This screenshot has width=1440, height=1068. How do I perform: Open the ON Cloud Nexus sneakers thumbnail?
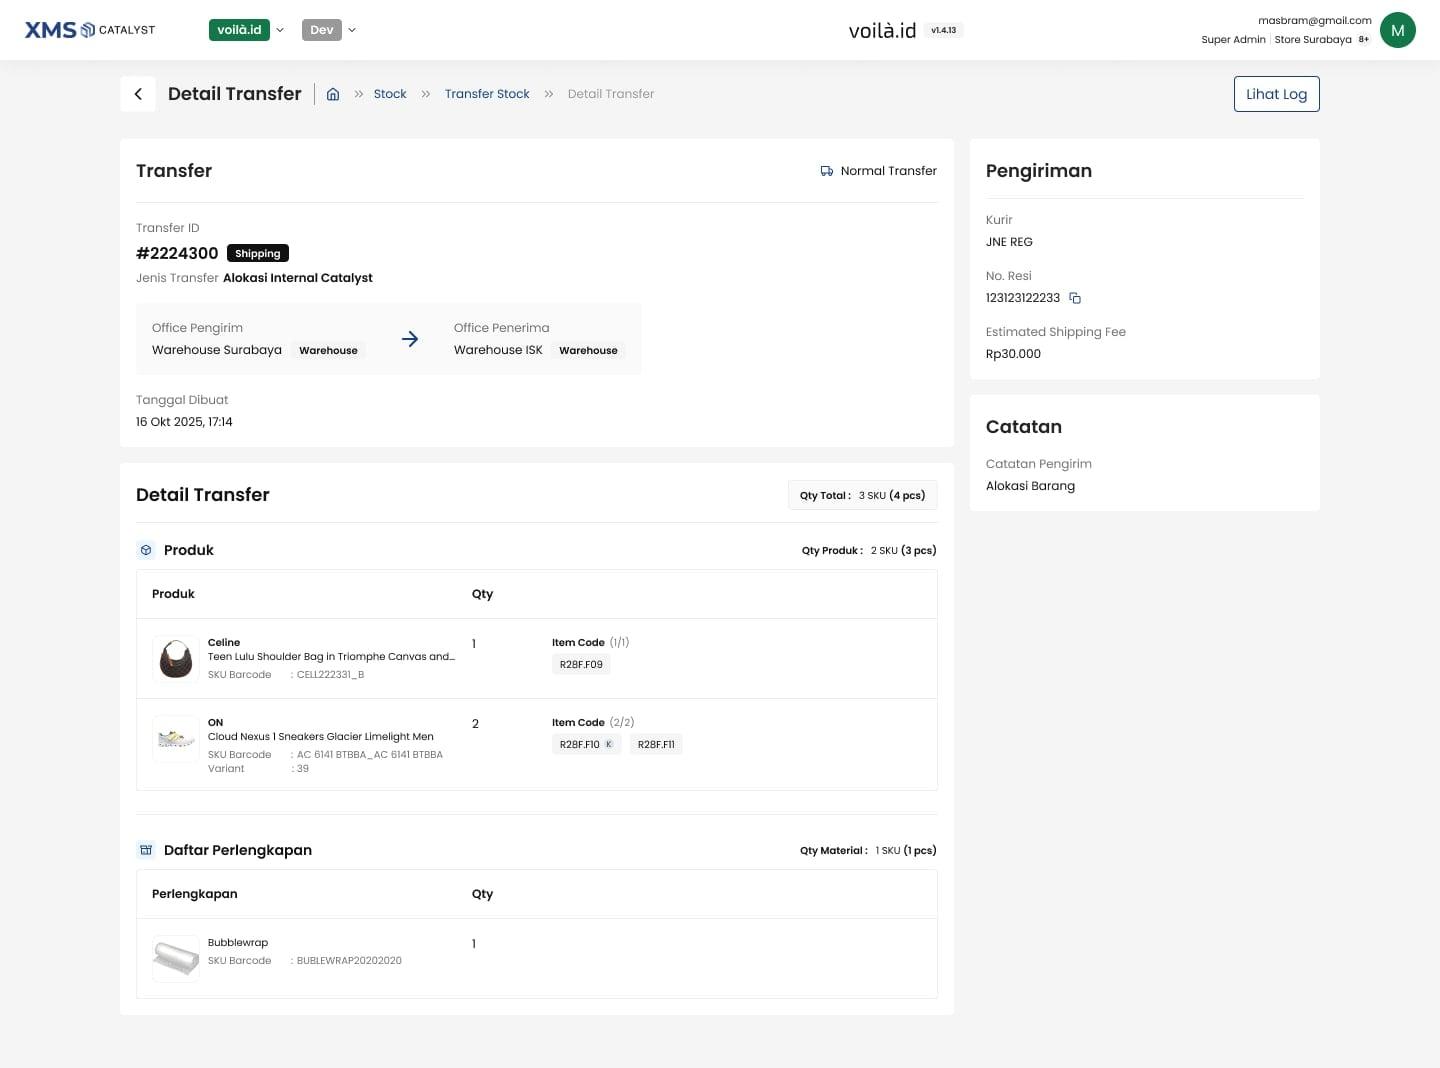(176, 739)
